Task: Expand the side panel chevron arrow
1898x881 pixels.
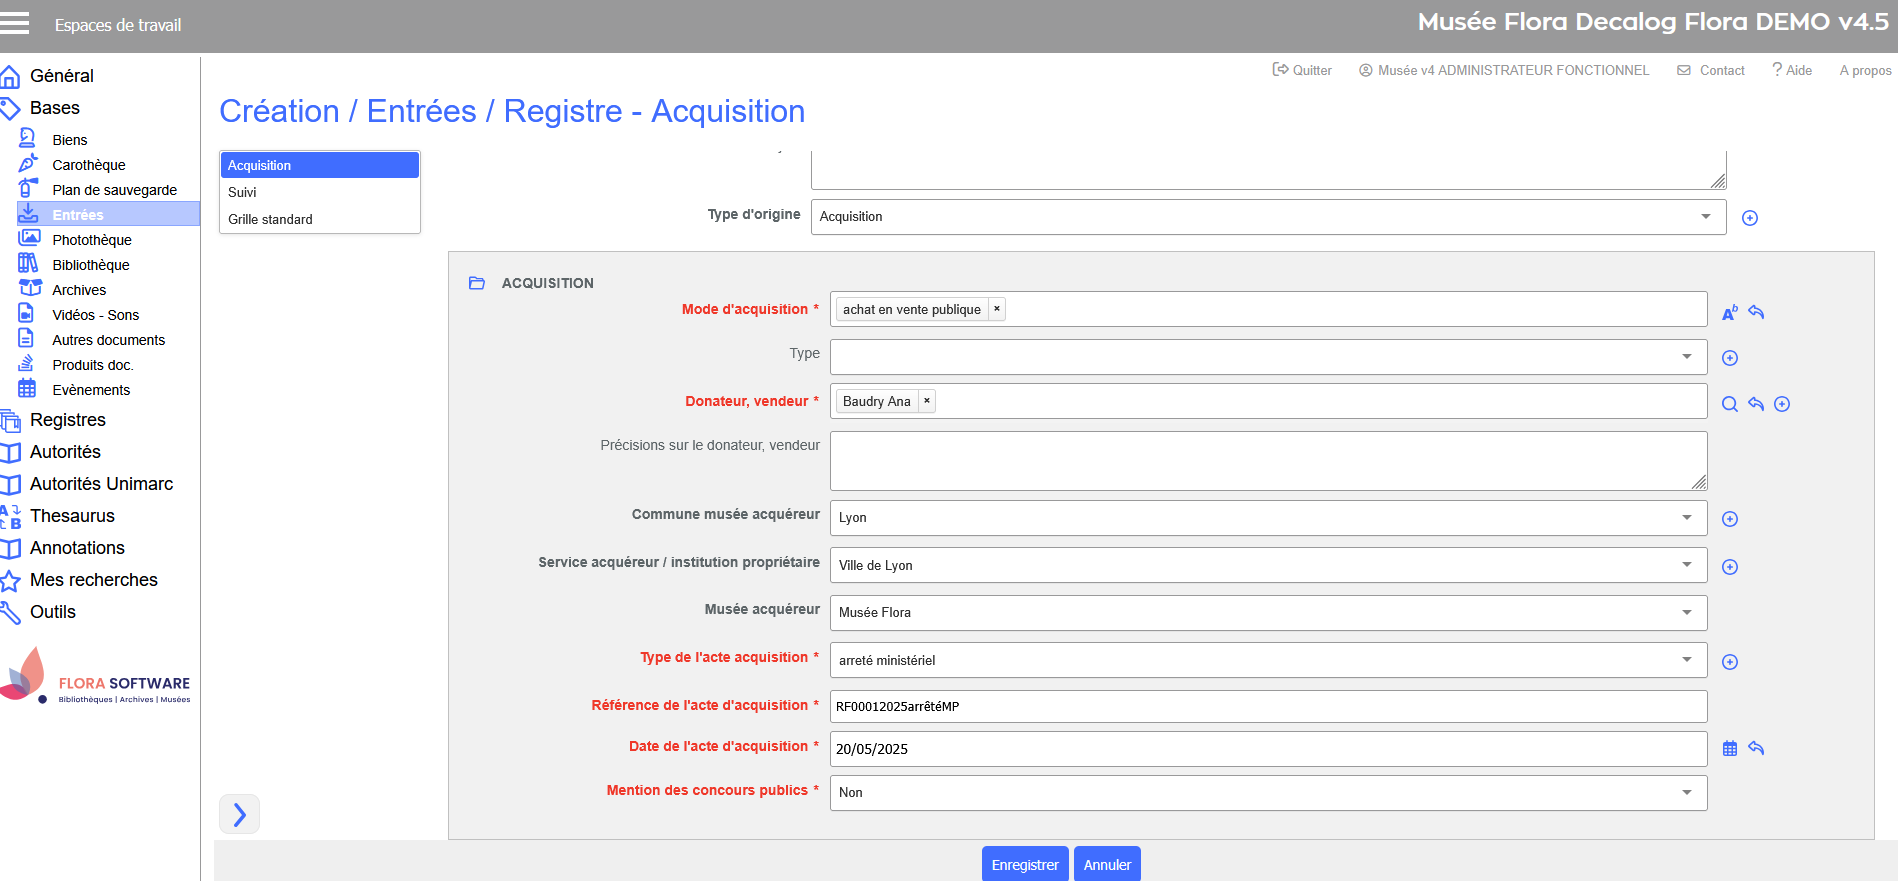Action: point(239,814)
